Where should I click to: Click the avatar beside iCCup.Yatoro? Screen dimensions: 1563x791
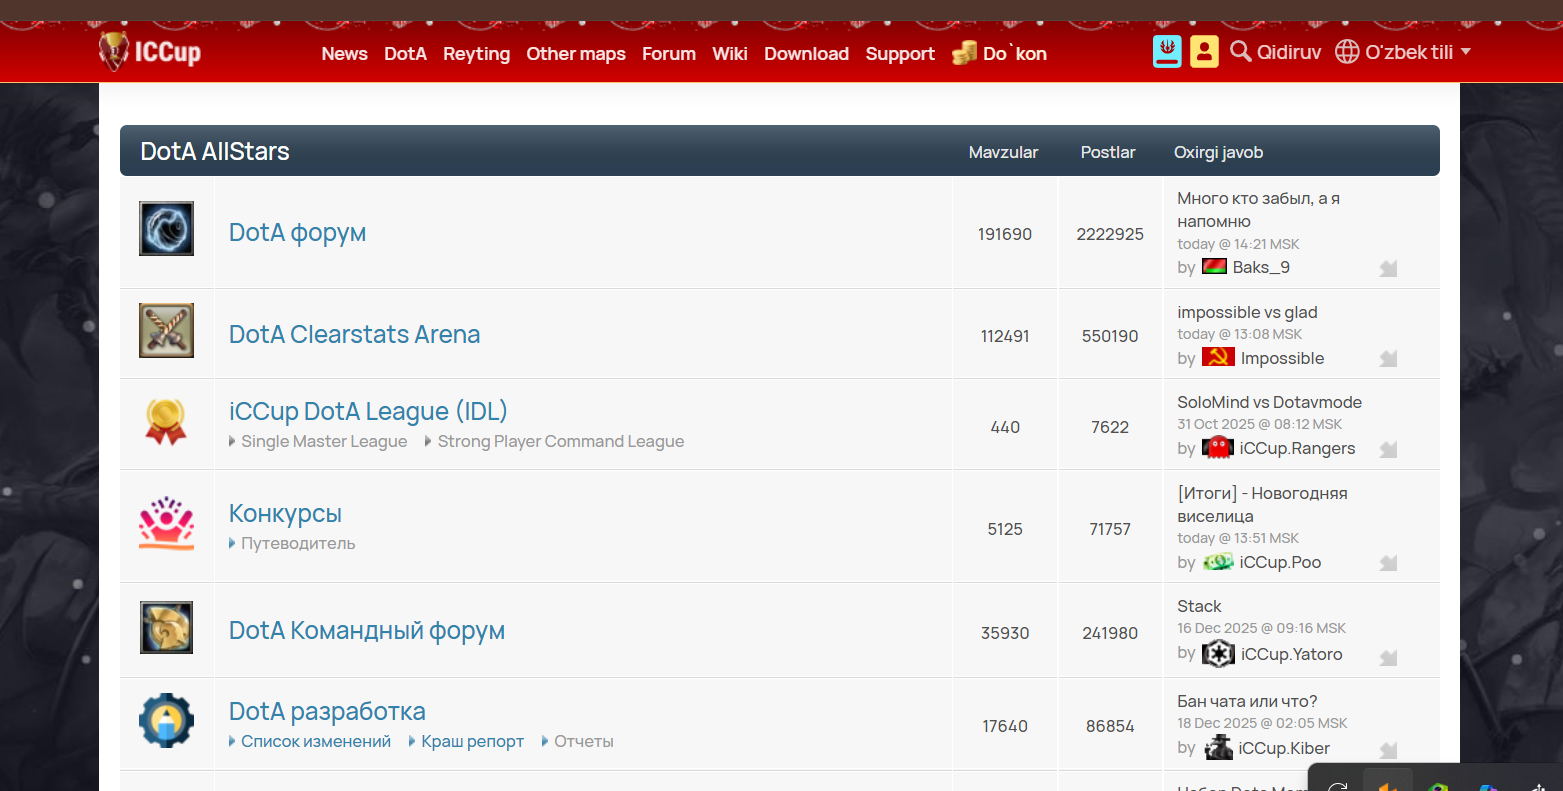[1218, 654]
